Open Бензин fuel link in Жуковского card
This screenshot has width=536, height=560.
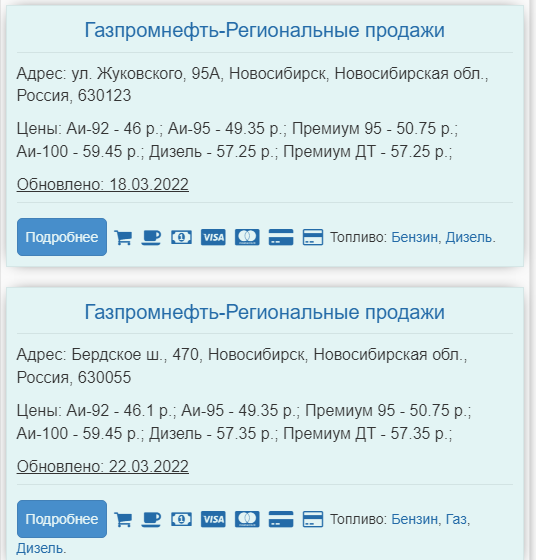(416, 238)
